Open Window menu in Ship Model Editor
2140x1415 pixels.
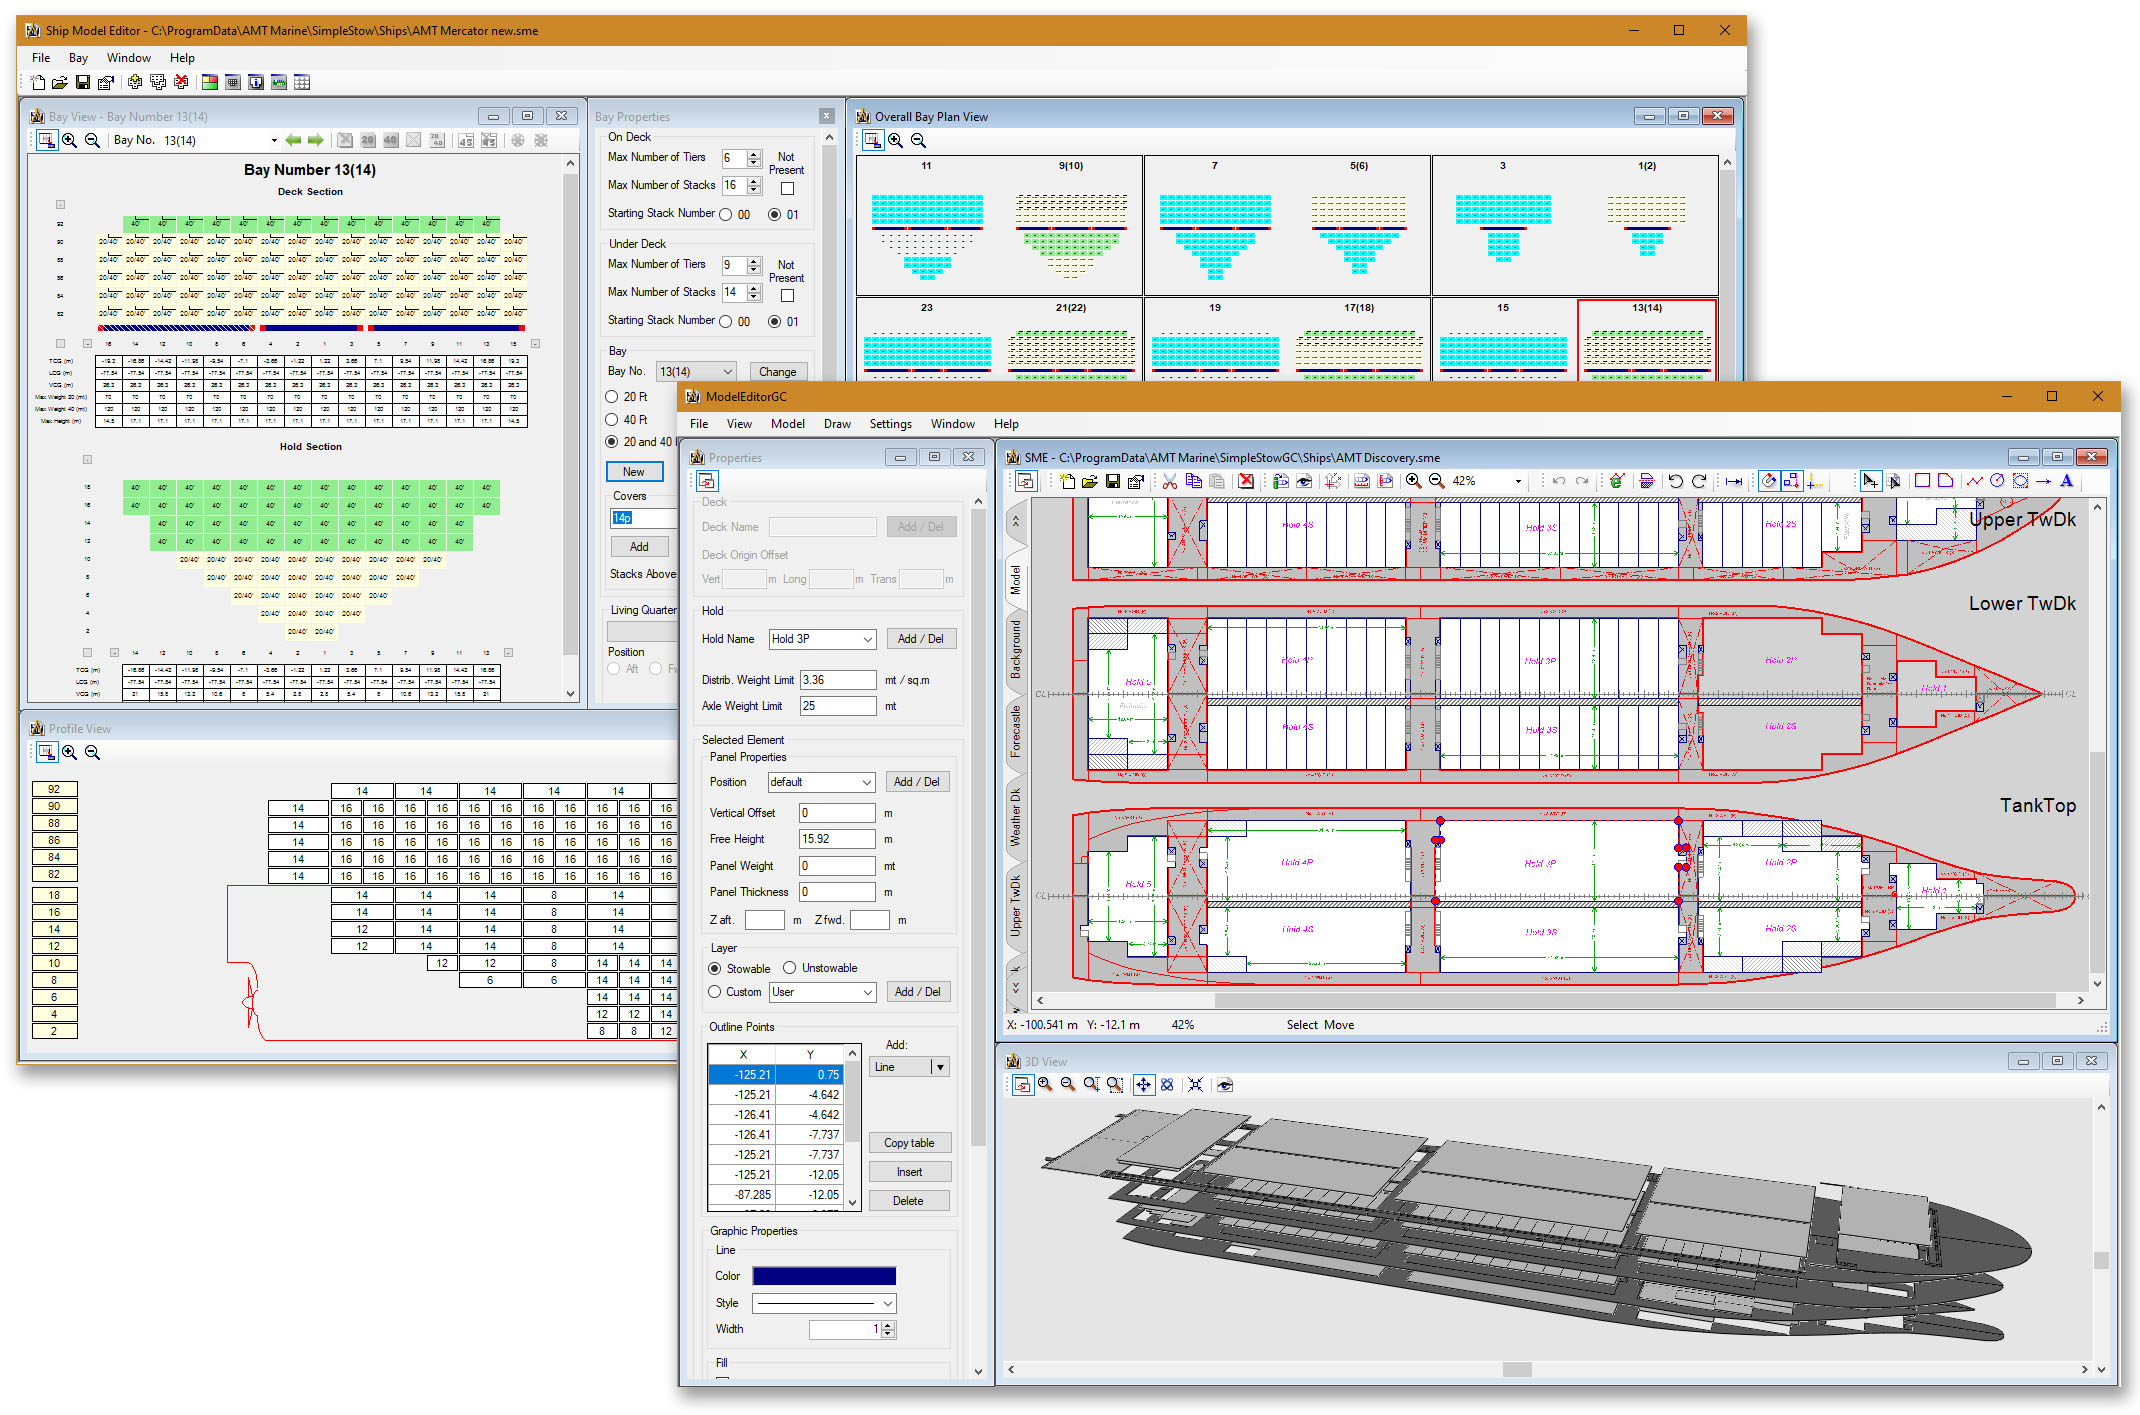tap(128, 58)
